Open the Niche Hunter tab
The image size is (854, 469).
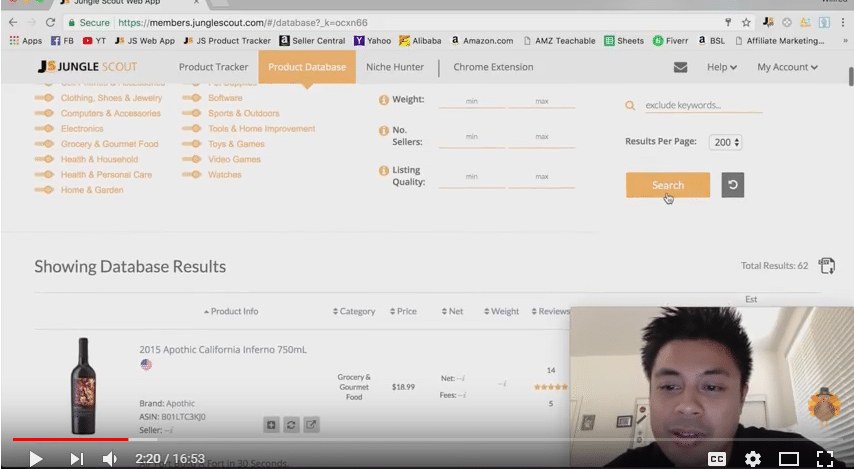pyautogui.click(x=393, y=67)
